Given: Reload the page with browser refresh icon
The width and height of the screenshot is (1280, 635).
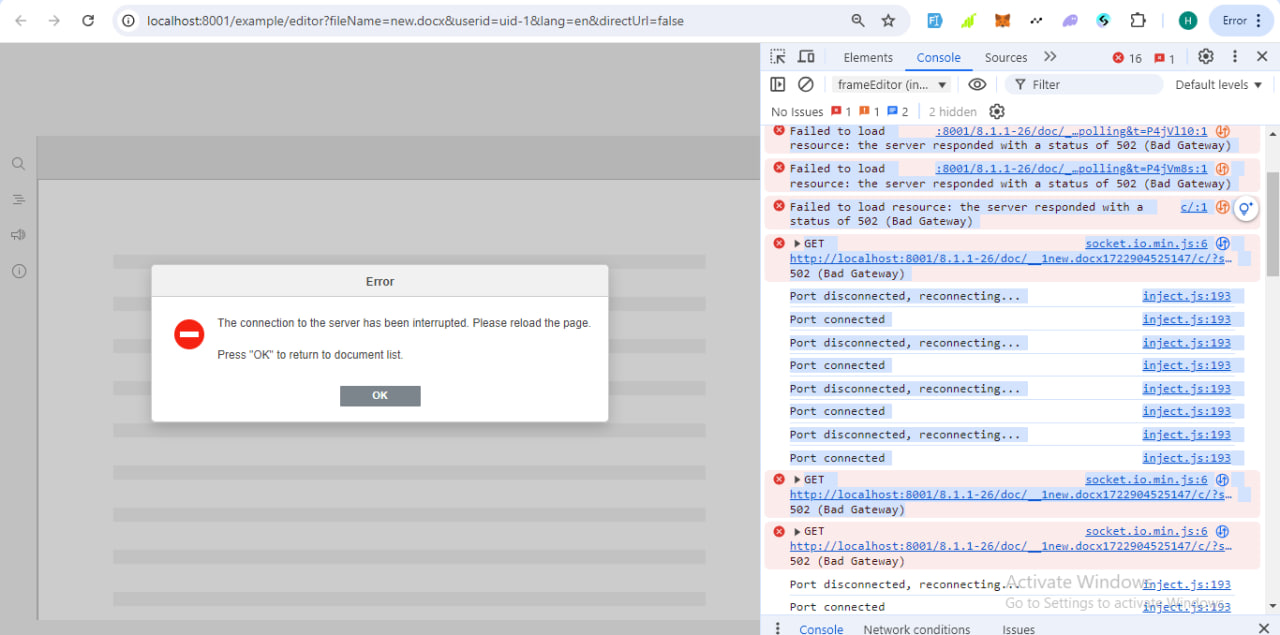Looking at the screenshot, I should pyautogui.click(x=88, y=20).
